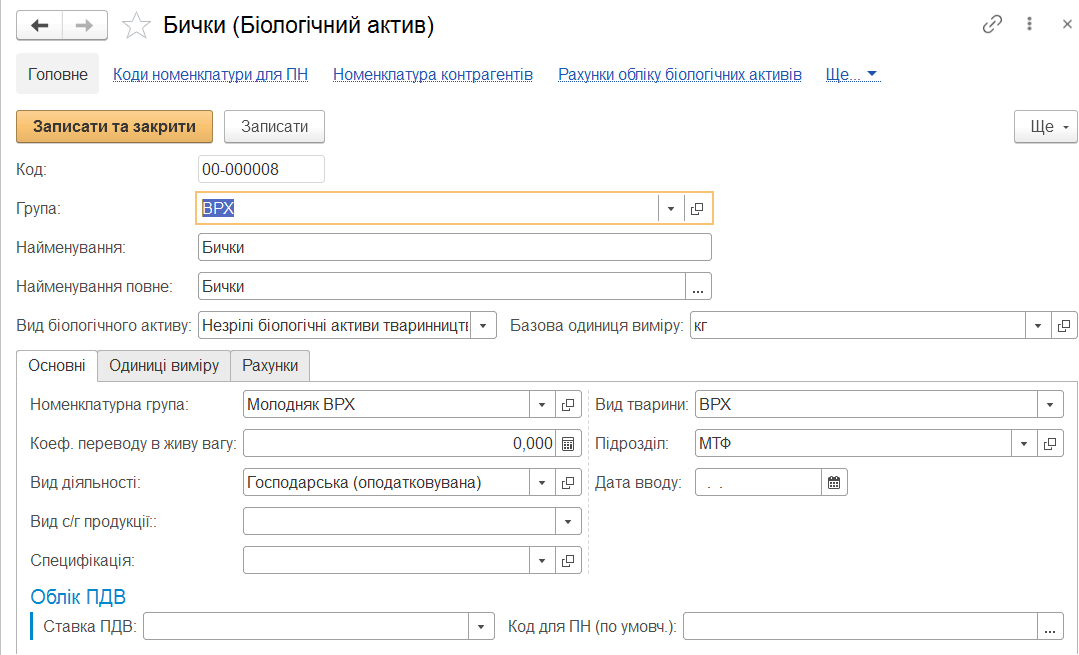
Task: Add this card to favorites with star icon
Action: pos(136,26)
